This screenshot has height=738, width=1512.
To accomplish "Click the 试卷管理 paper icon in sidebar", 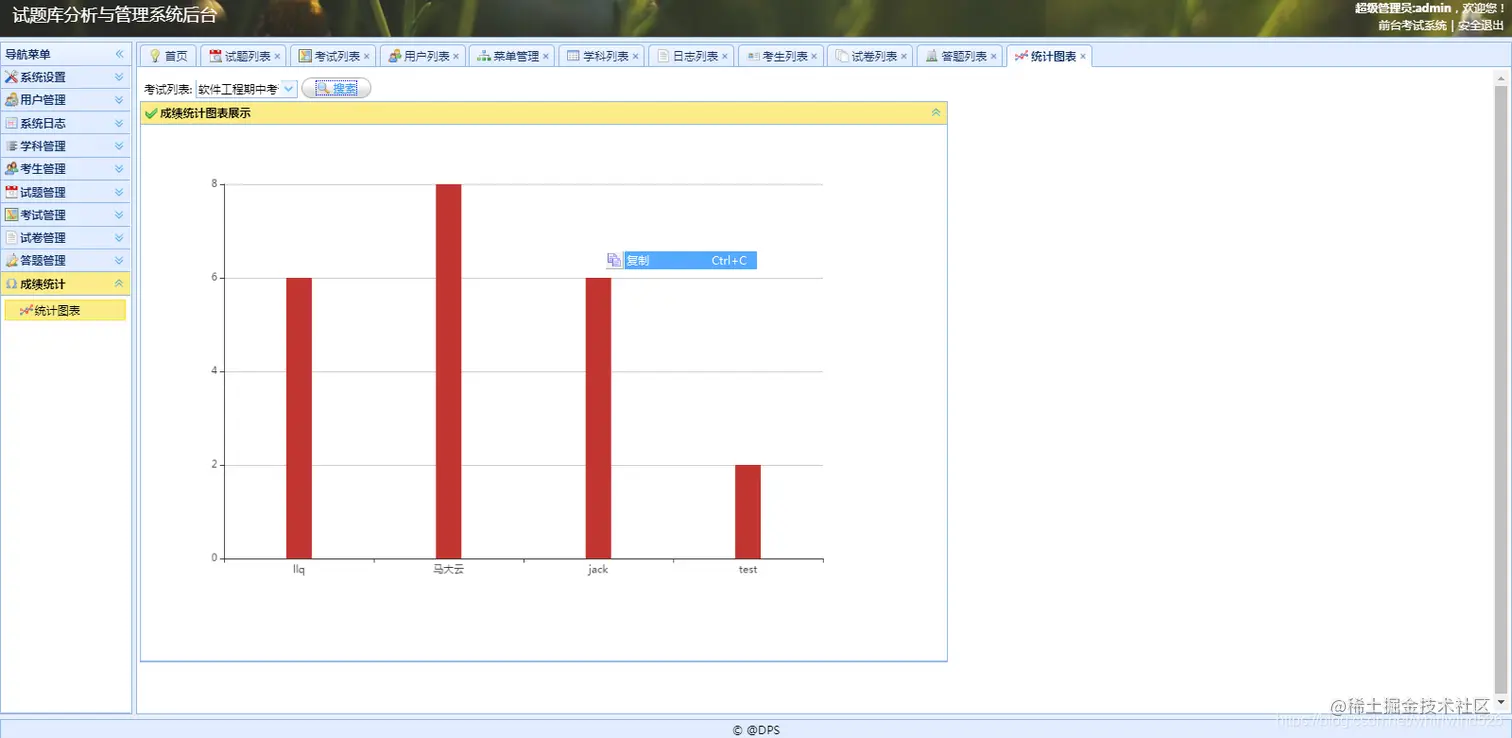I will click(11, 238).
